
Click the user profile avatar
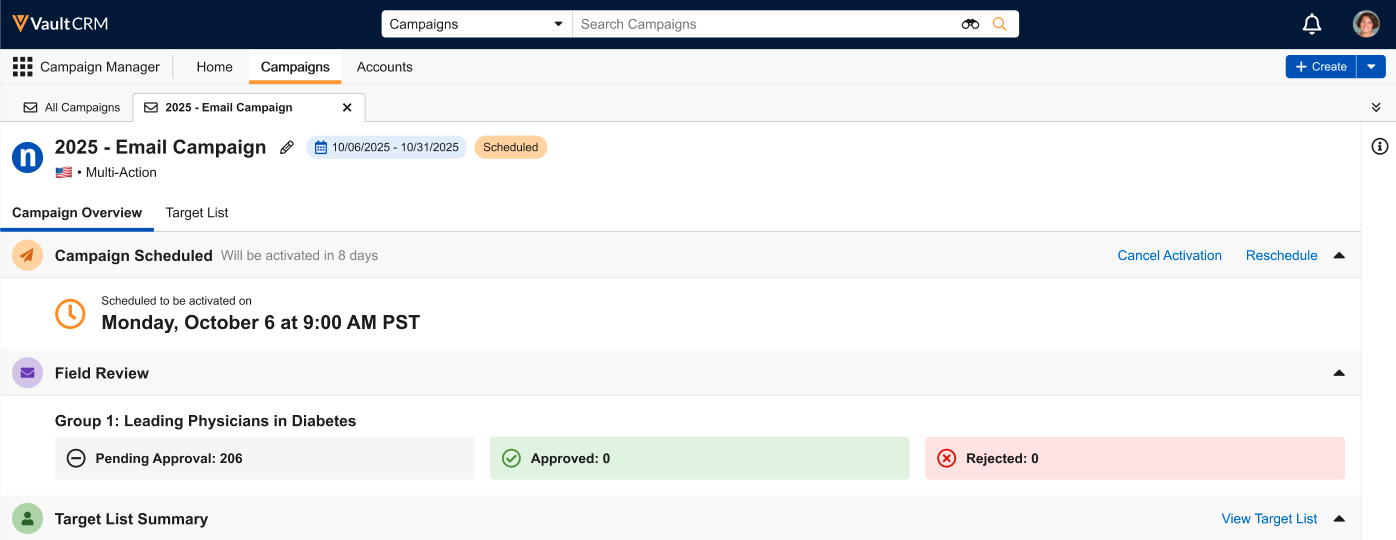point(1365,24)
